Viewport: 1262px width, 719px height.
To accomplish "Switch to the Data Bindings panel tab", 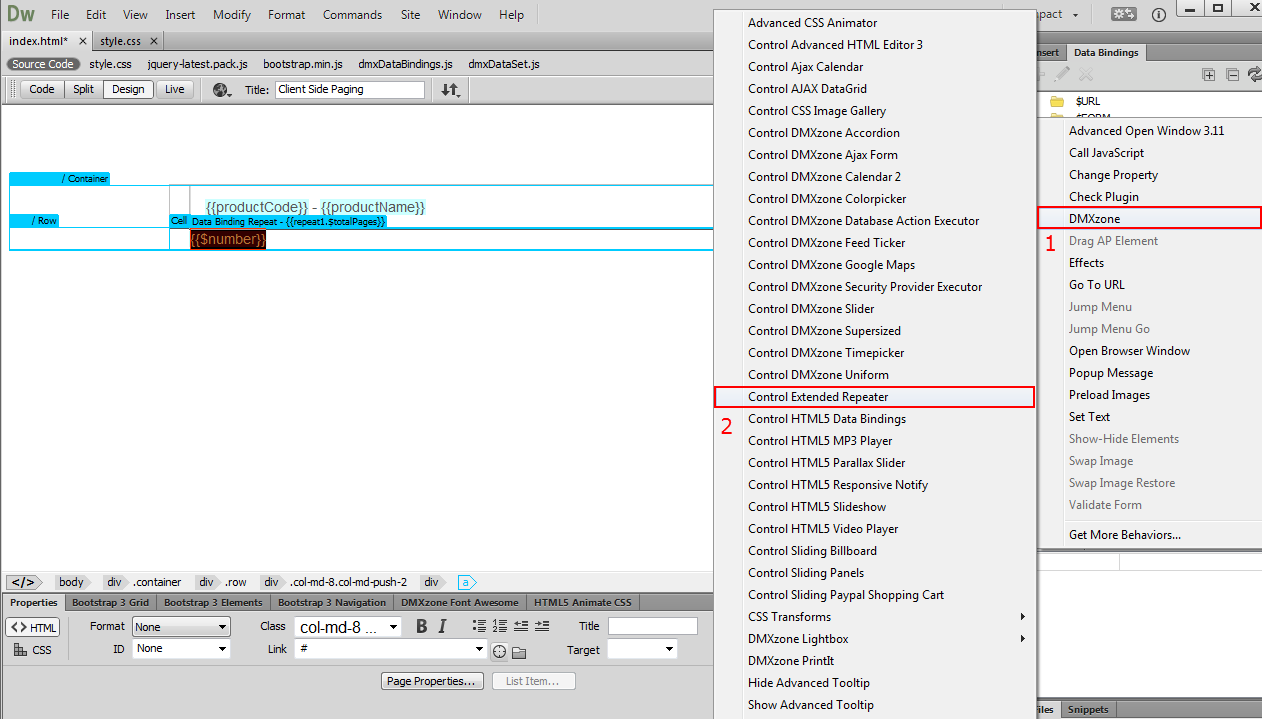I will click(1105, 53).
